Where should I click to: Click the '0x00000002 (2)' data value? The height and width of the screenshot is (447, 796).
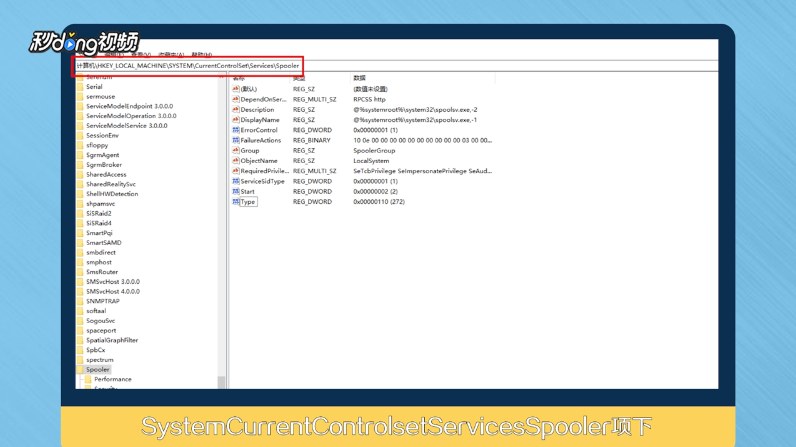(375, 191)
